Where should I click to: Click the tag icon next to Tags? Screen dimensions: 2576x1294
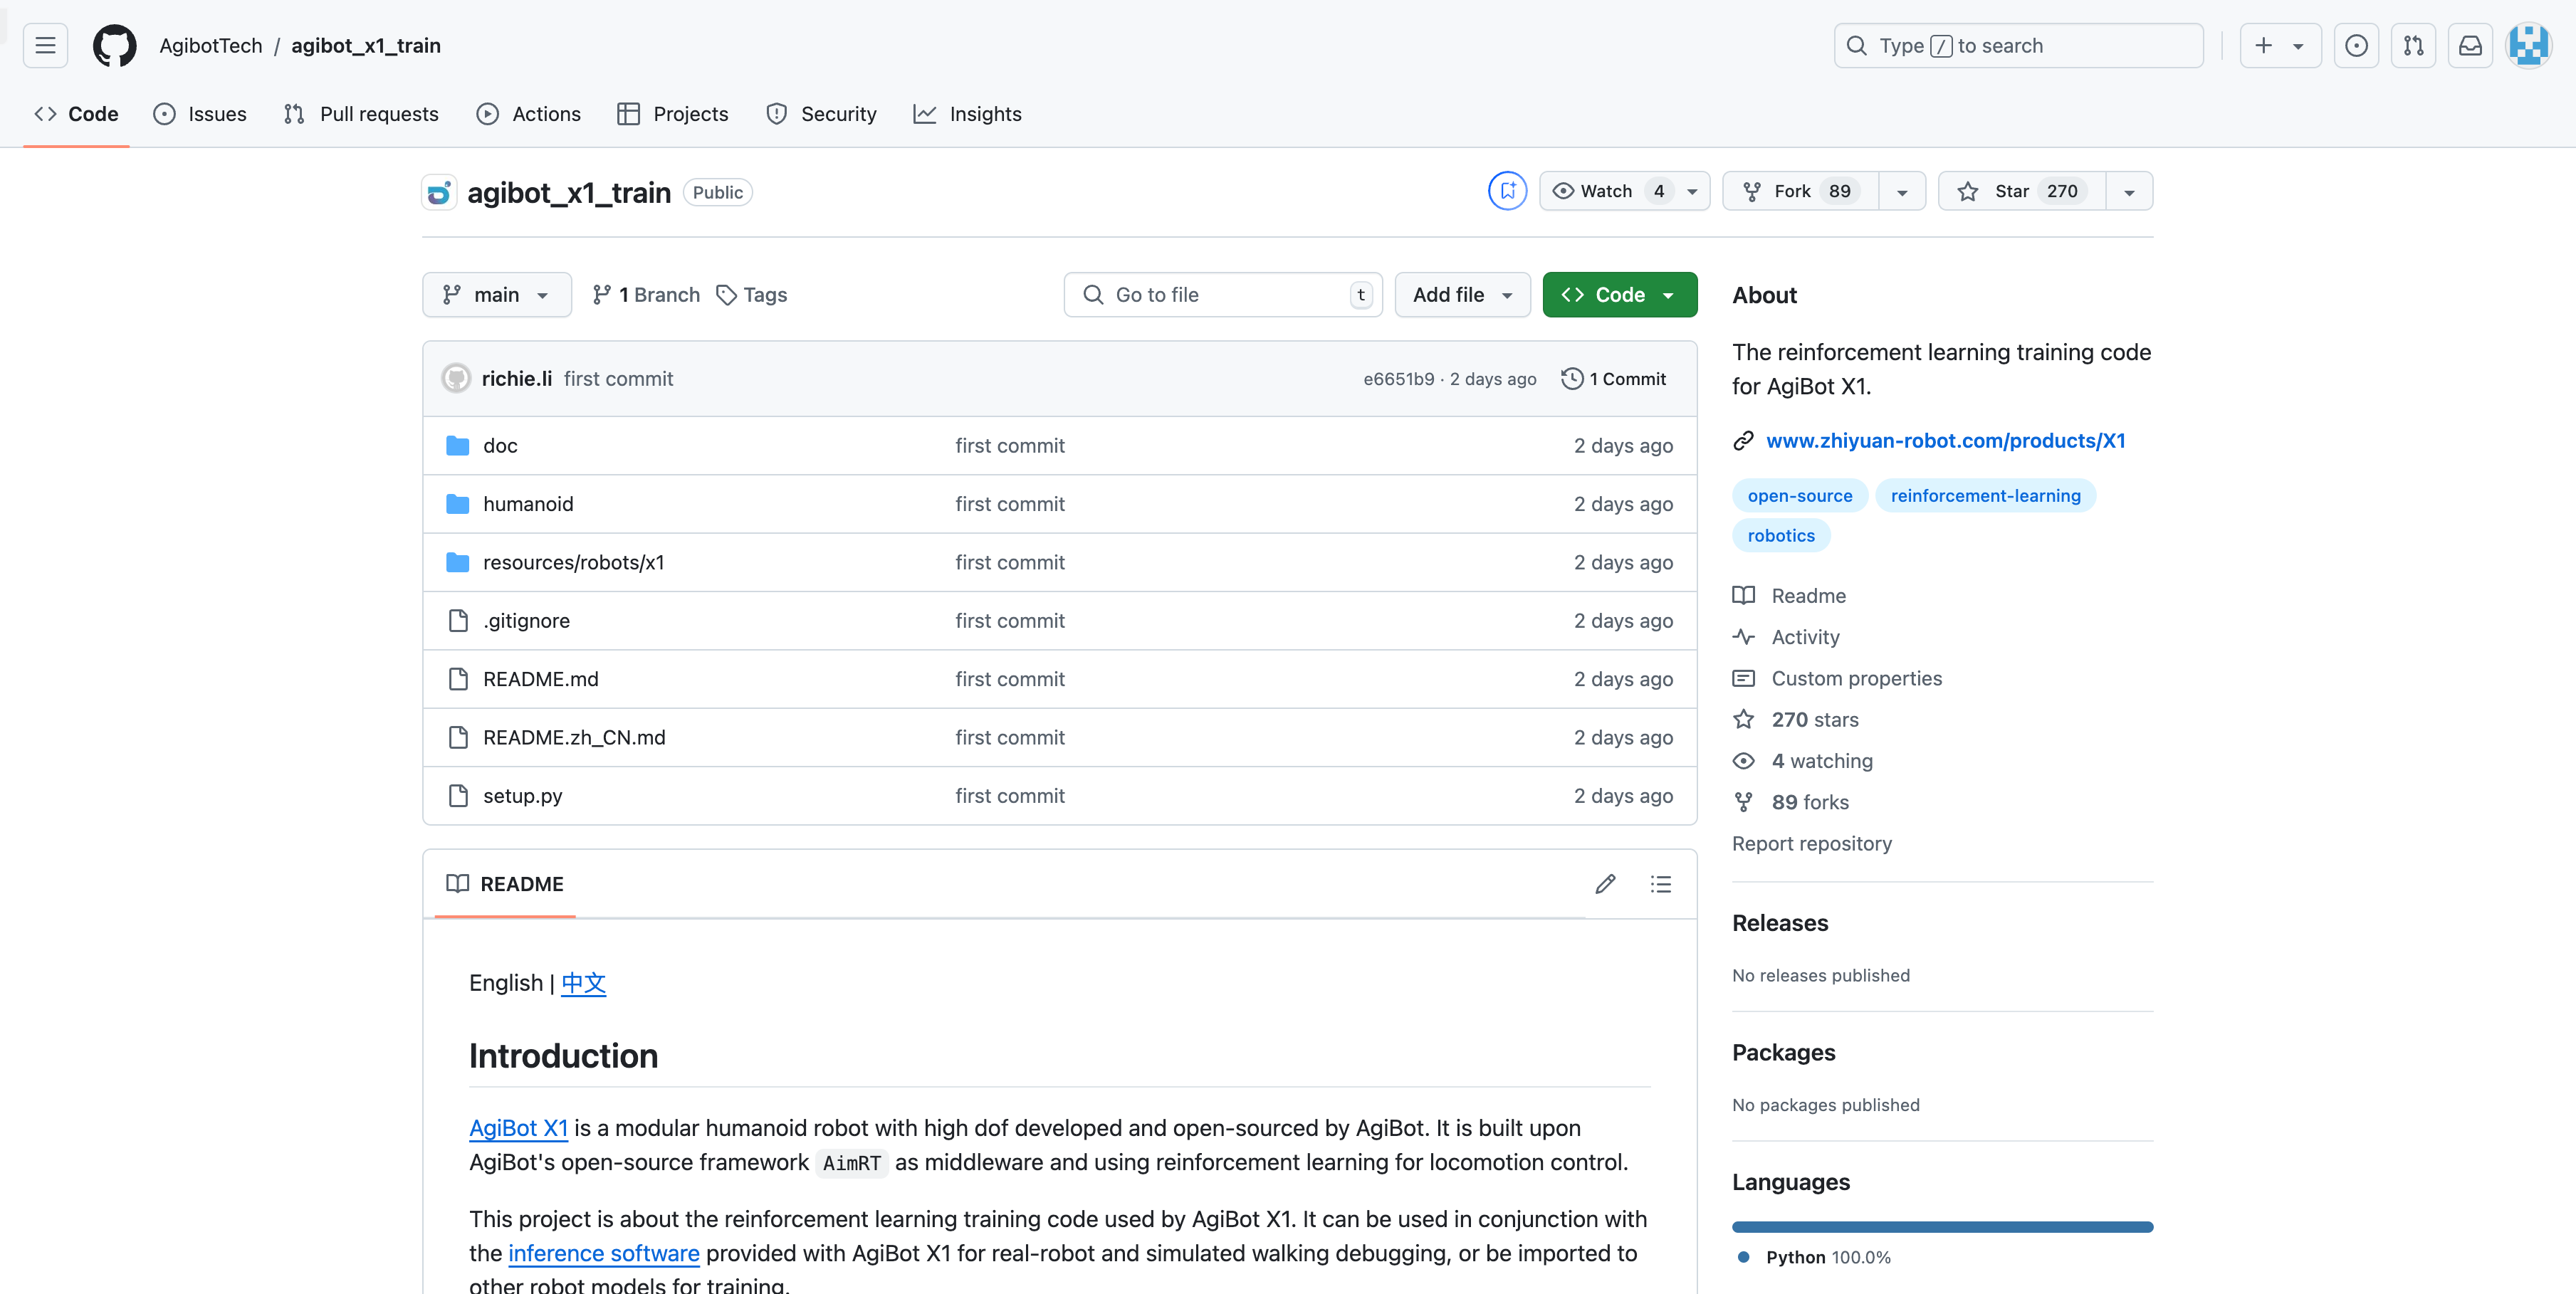coord(727,295)
